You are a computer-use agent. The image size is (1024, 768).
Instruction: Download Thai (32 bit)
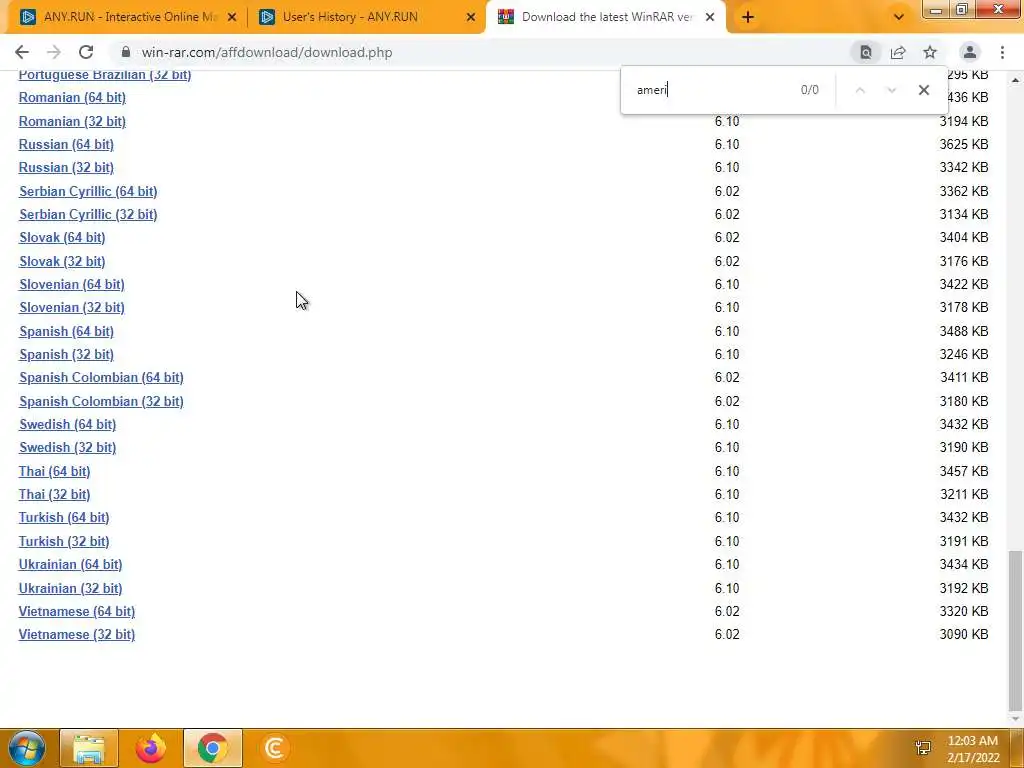coord(54,494)
